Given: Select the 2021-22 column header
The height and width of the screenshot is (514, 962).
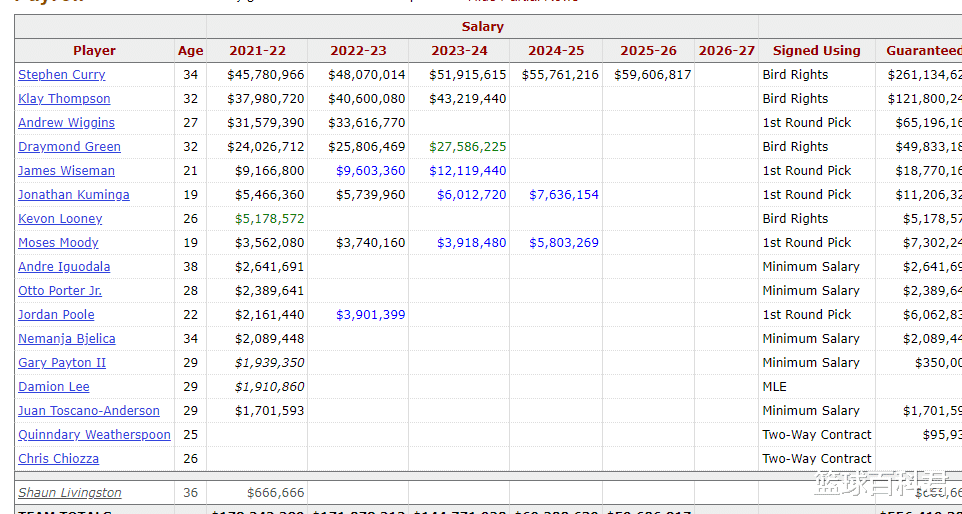Looking at the screenshot, I should (x=258, y=50).
